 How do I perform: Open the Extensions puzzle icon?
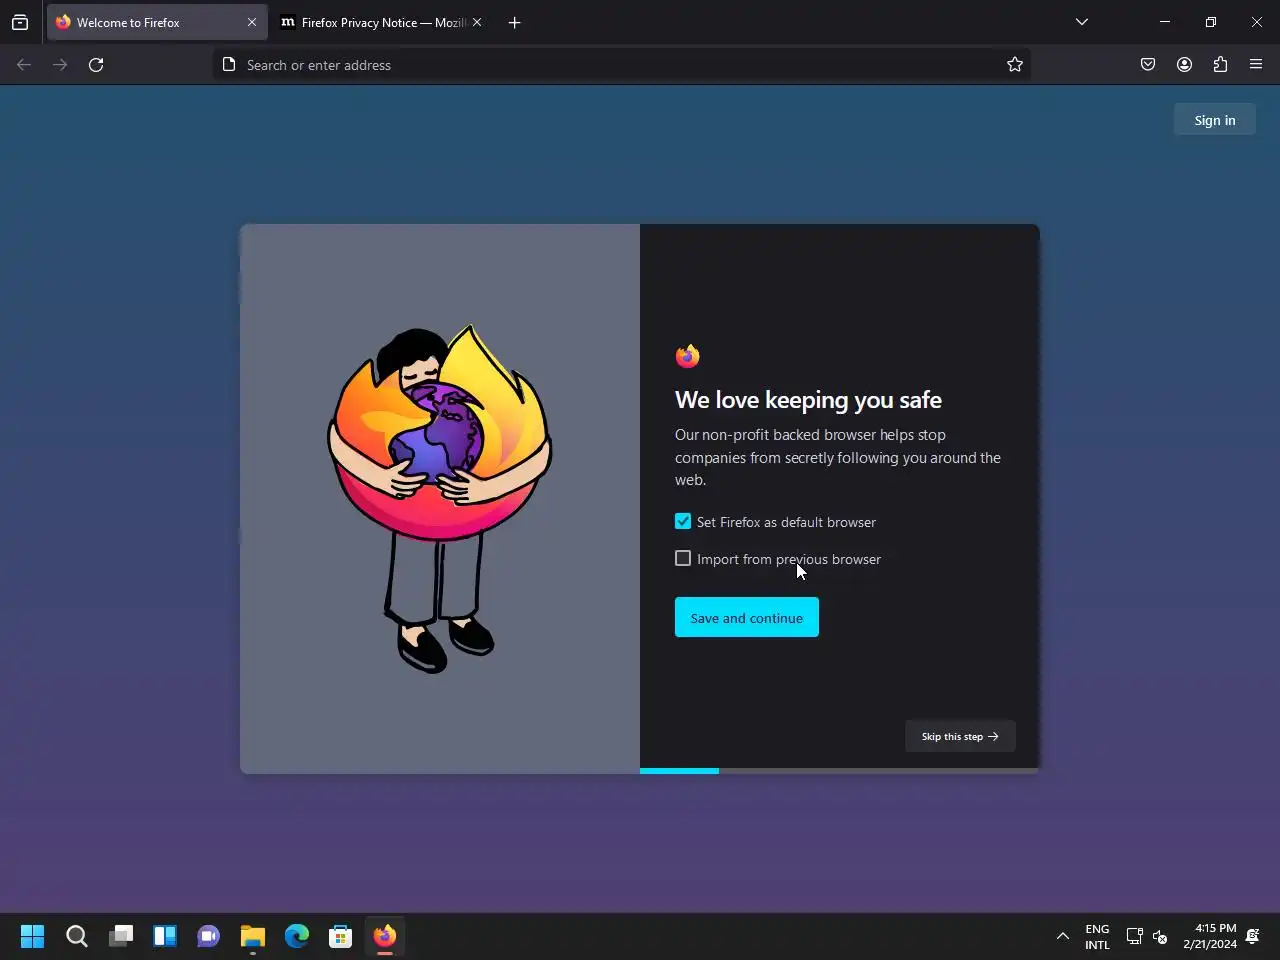(x=1220, y=65)
